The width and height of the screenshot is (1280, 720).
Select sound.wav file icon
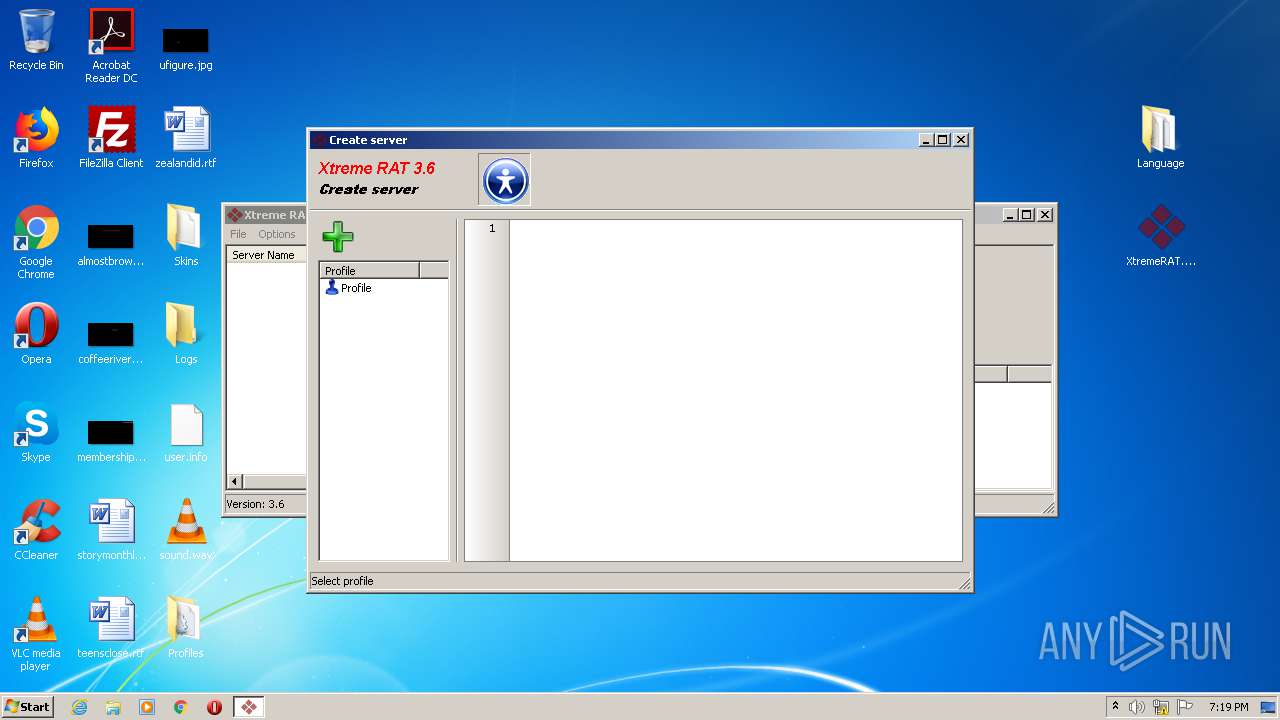point(186,530)
